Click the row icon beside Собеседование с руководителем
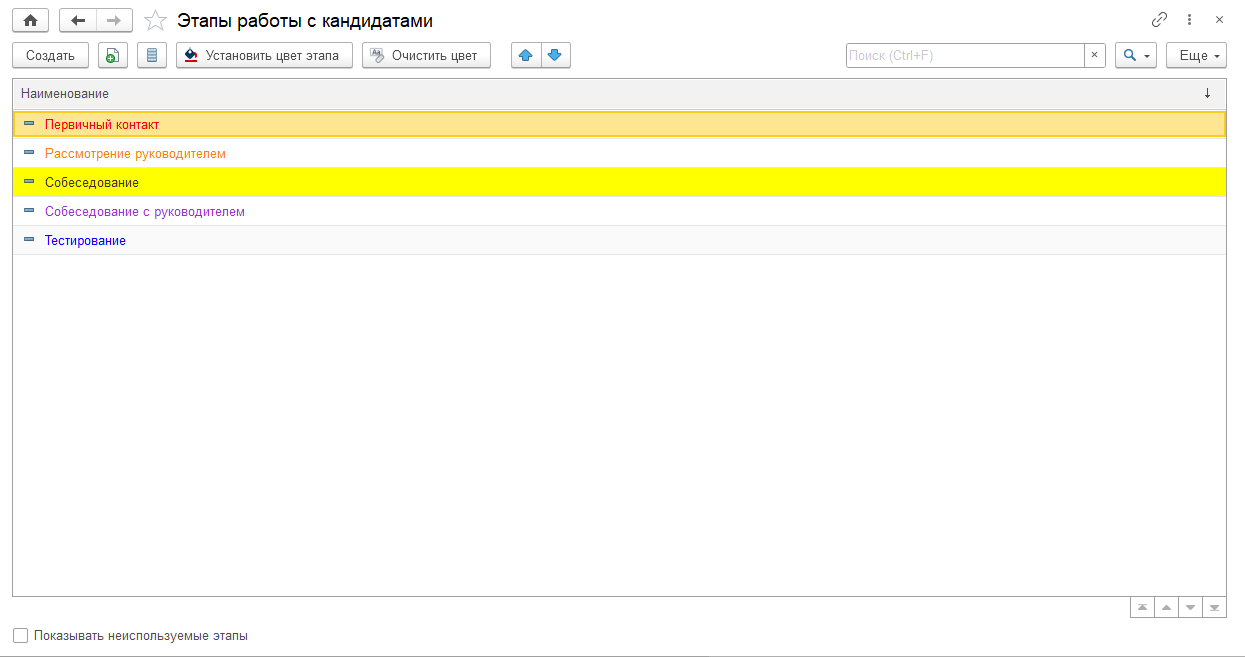The width and height of the screenshot is (1245, 657). (29, 211)
